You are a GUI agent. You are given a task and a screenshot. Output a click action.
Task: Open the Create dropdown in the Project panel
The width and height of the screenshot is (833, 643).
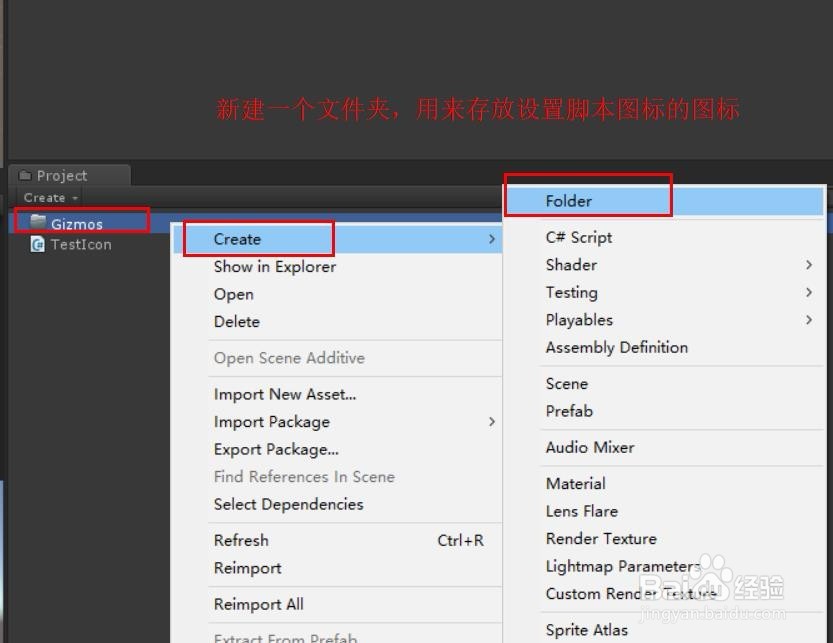(49, 197)
